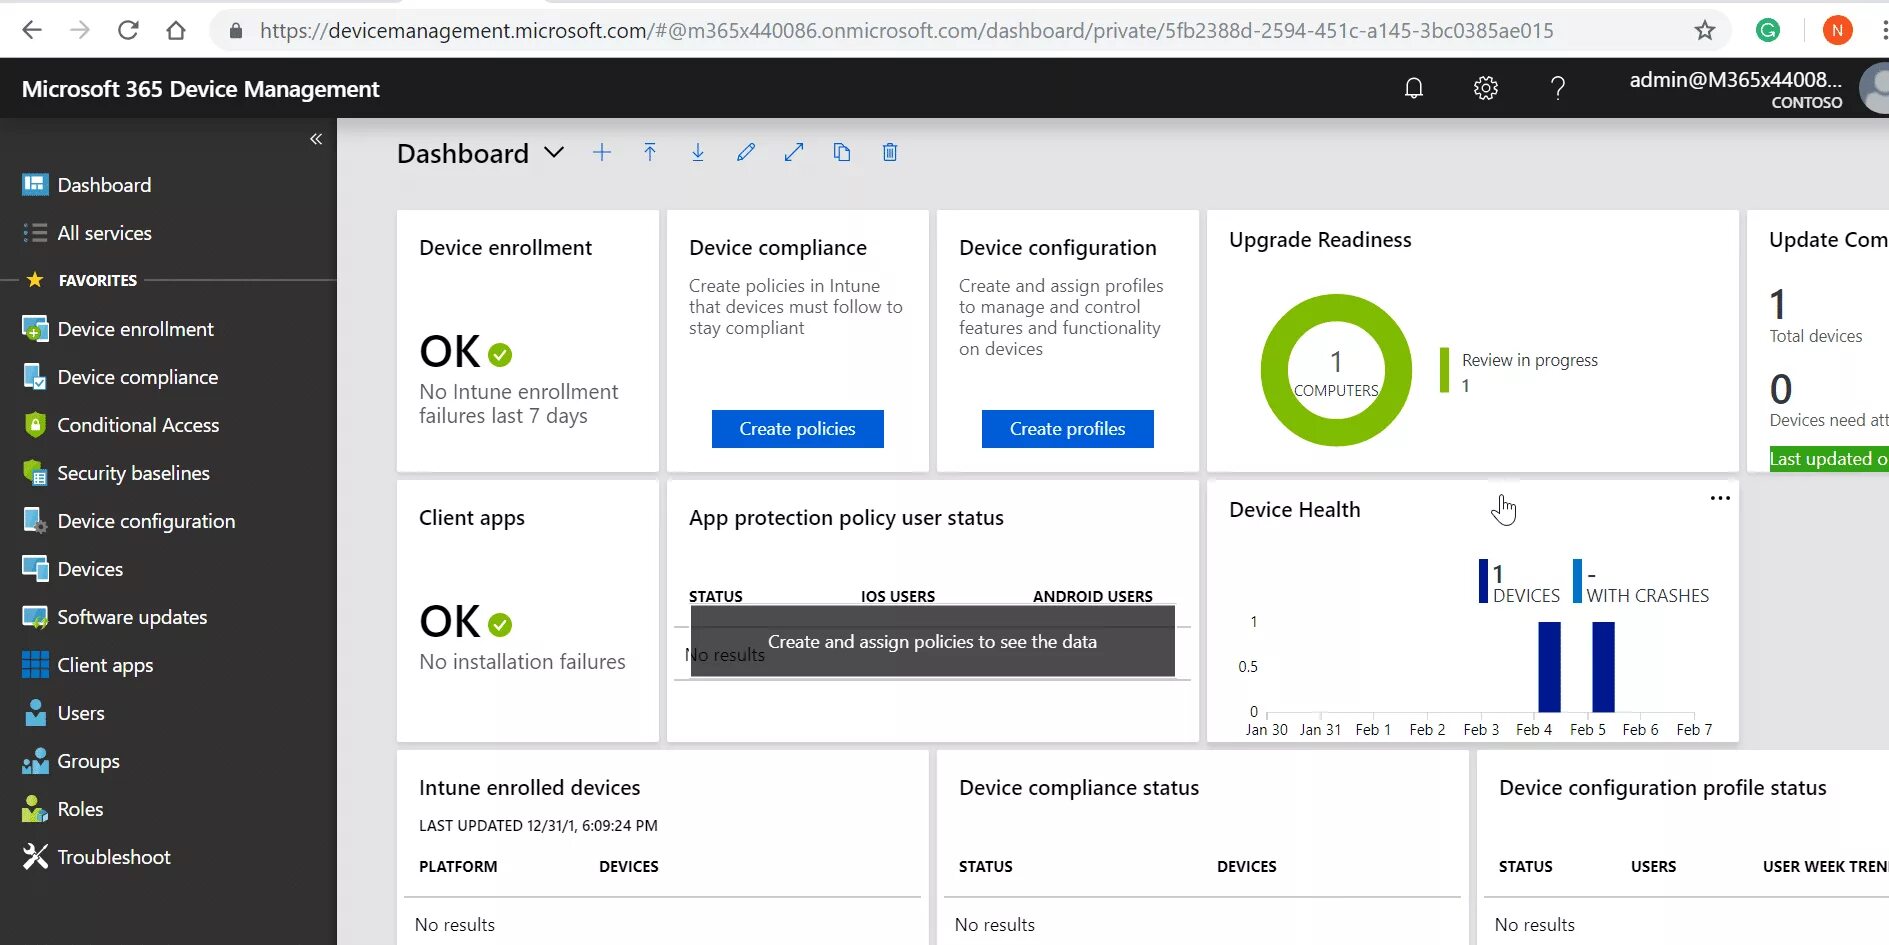Click Device compliance status tile heading

(x=1078, y=788)
